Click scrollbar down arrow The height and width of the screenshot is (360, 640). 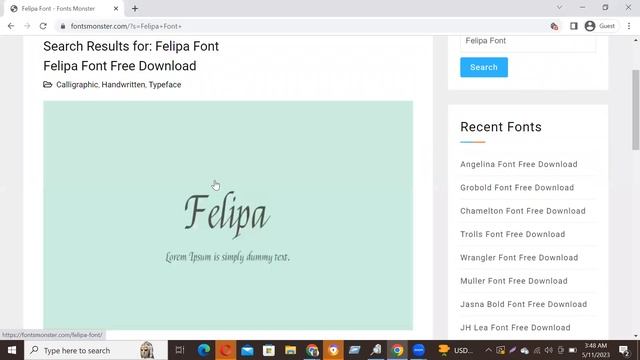[636, 336]
